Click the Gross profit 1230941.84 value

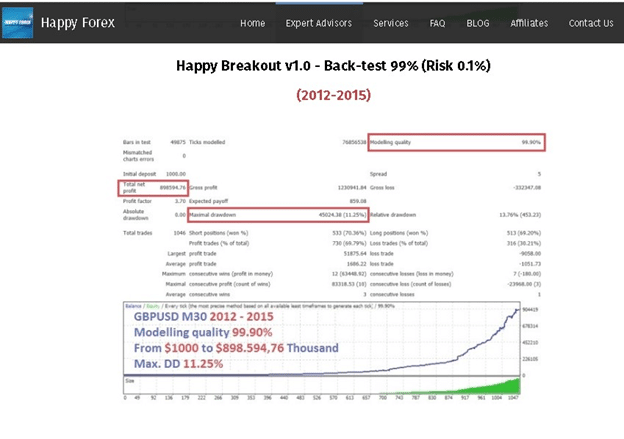(352, 187)
